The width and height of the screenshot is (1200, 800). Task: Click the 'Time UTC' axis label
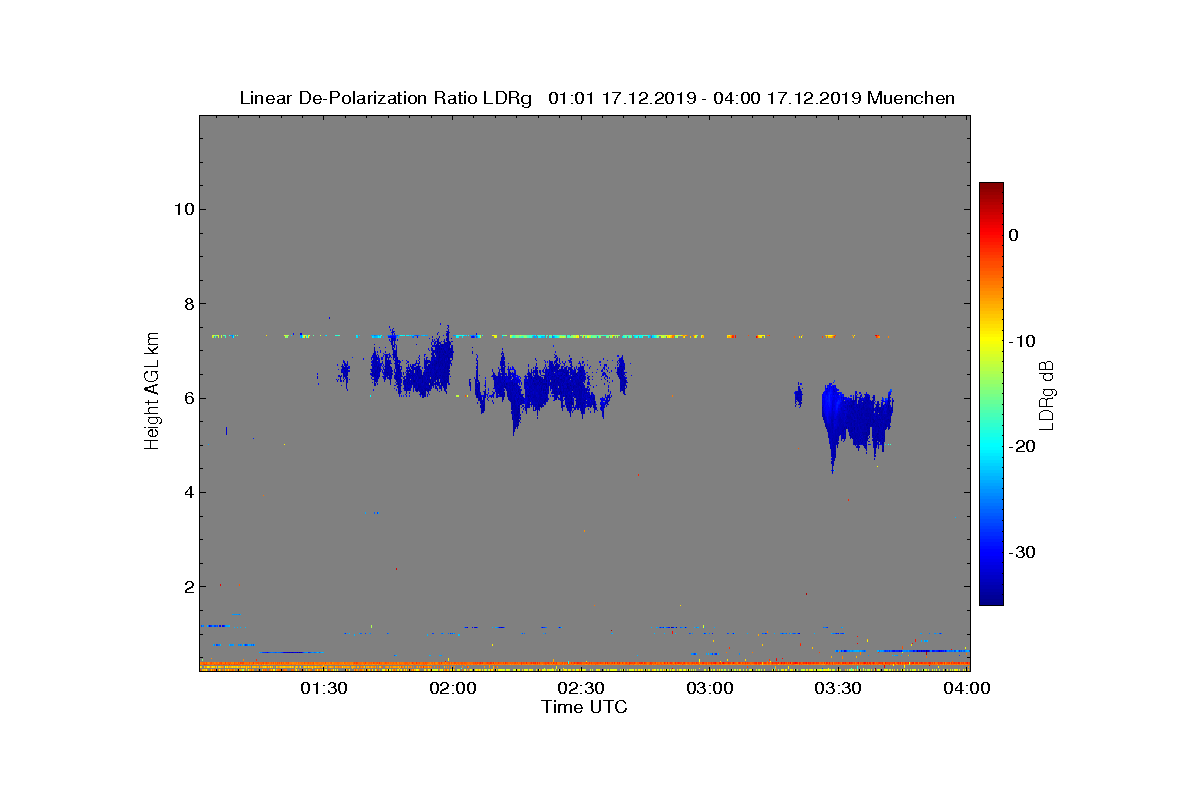coord(584,707)
